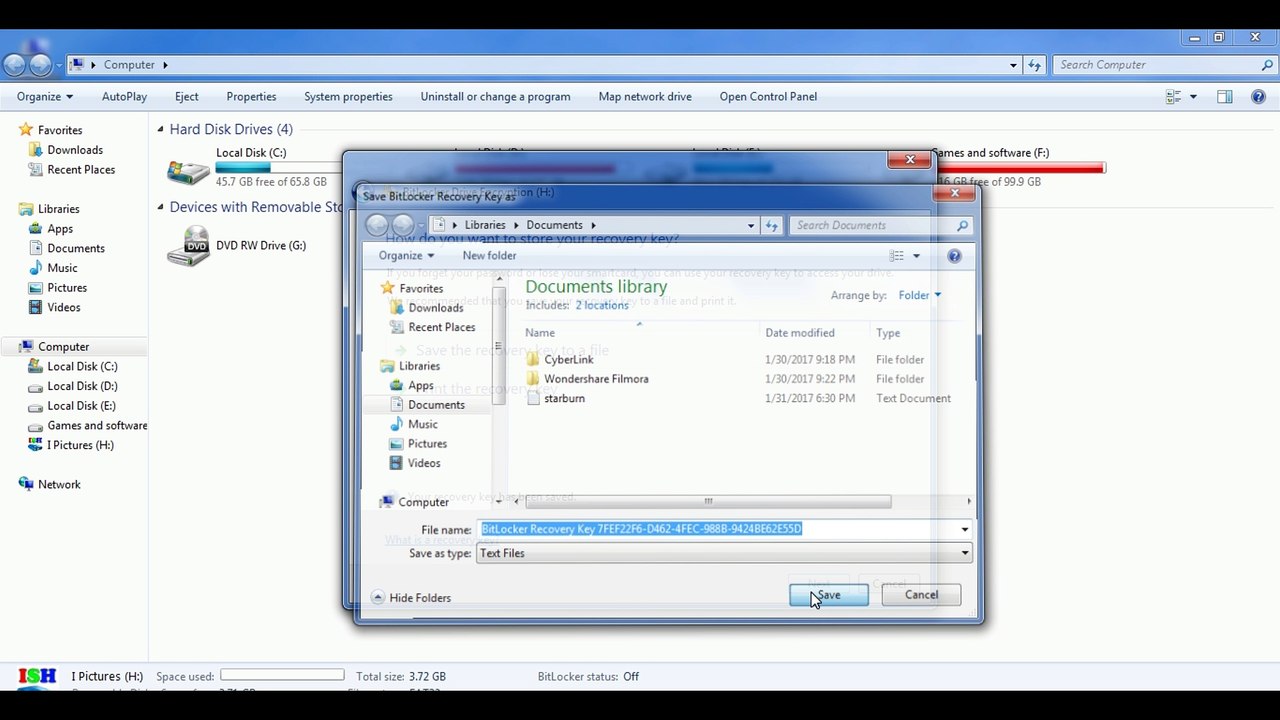
Task: Select starburn text document
Action: coord(564,398)
